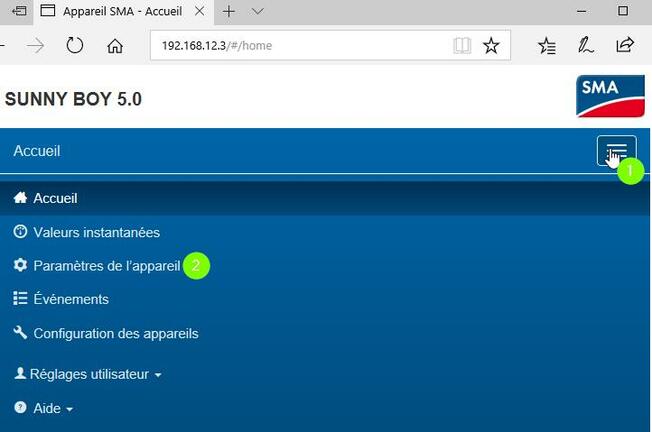Open the Événements menu entry
The width and height of the screenshot is (652, 432).
61,299
